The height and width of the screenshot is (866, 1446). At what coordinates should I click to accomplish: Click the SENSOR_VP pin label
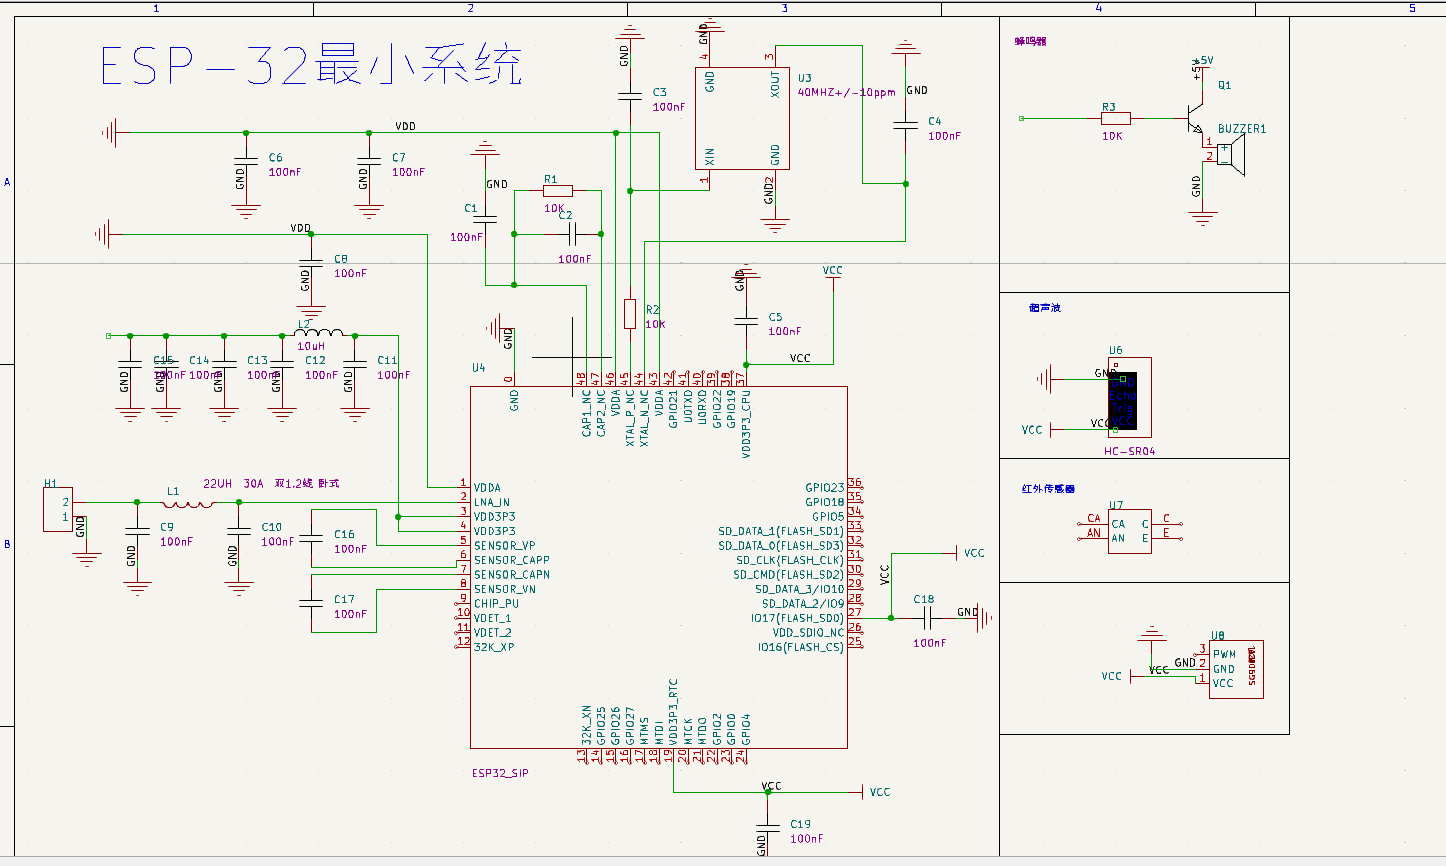[505, 546]
